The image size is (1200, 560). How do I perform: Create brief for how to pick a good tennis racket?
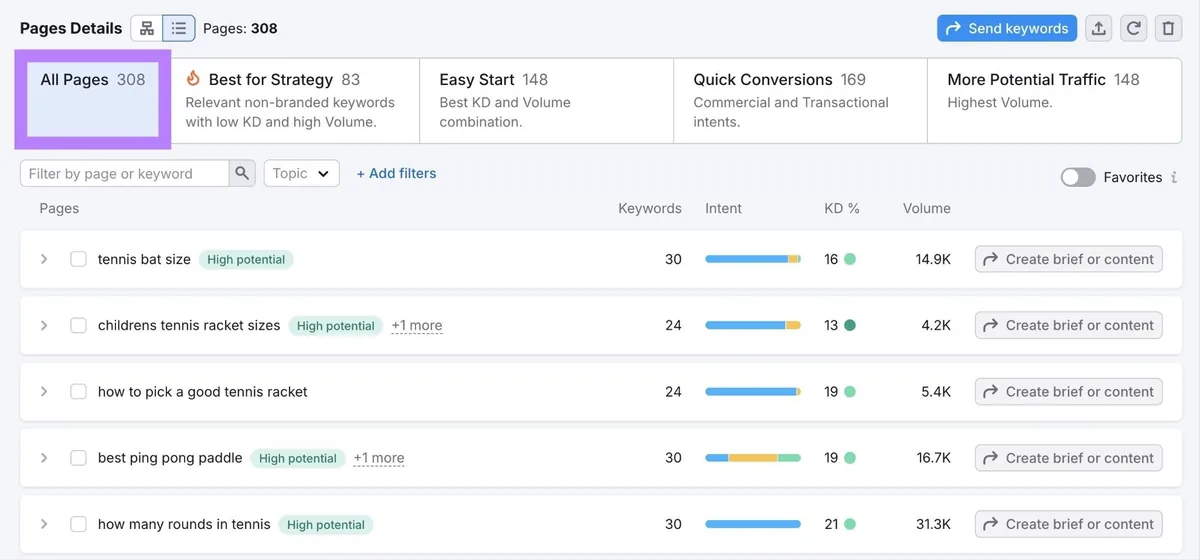(1069, 392)
